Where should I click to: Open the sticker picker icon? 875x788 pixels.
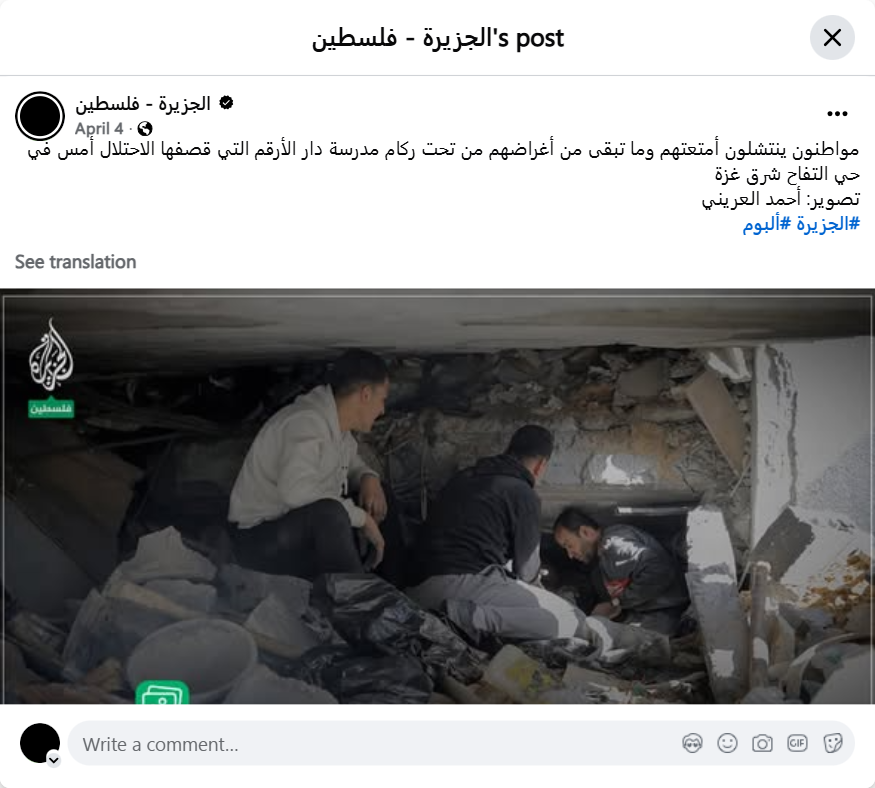(833, 743)
